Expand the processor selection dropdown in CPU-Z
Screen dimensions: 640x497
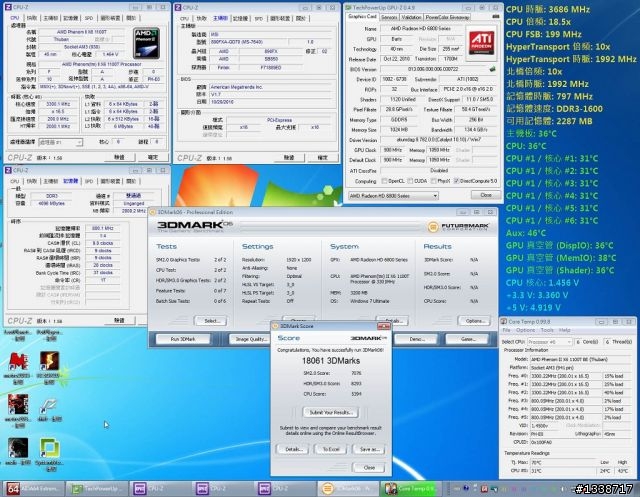pos(61,142)
